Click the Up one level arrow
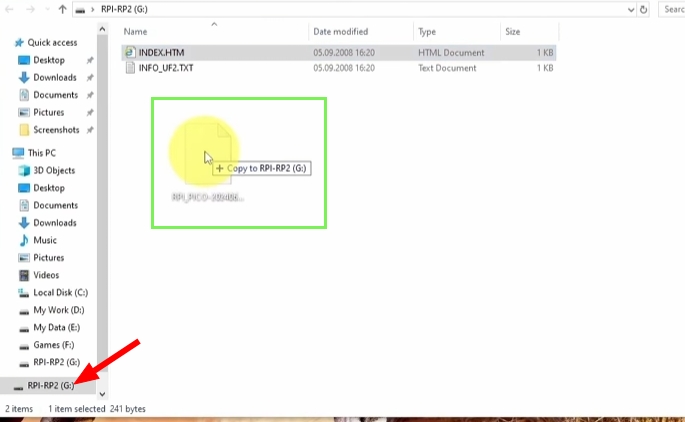The width and height of the screenshot is (685, 422). 64,10
